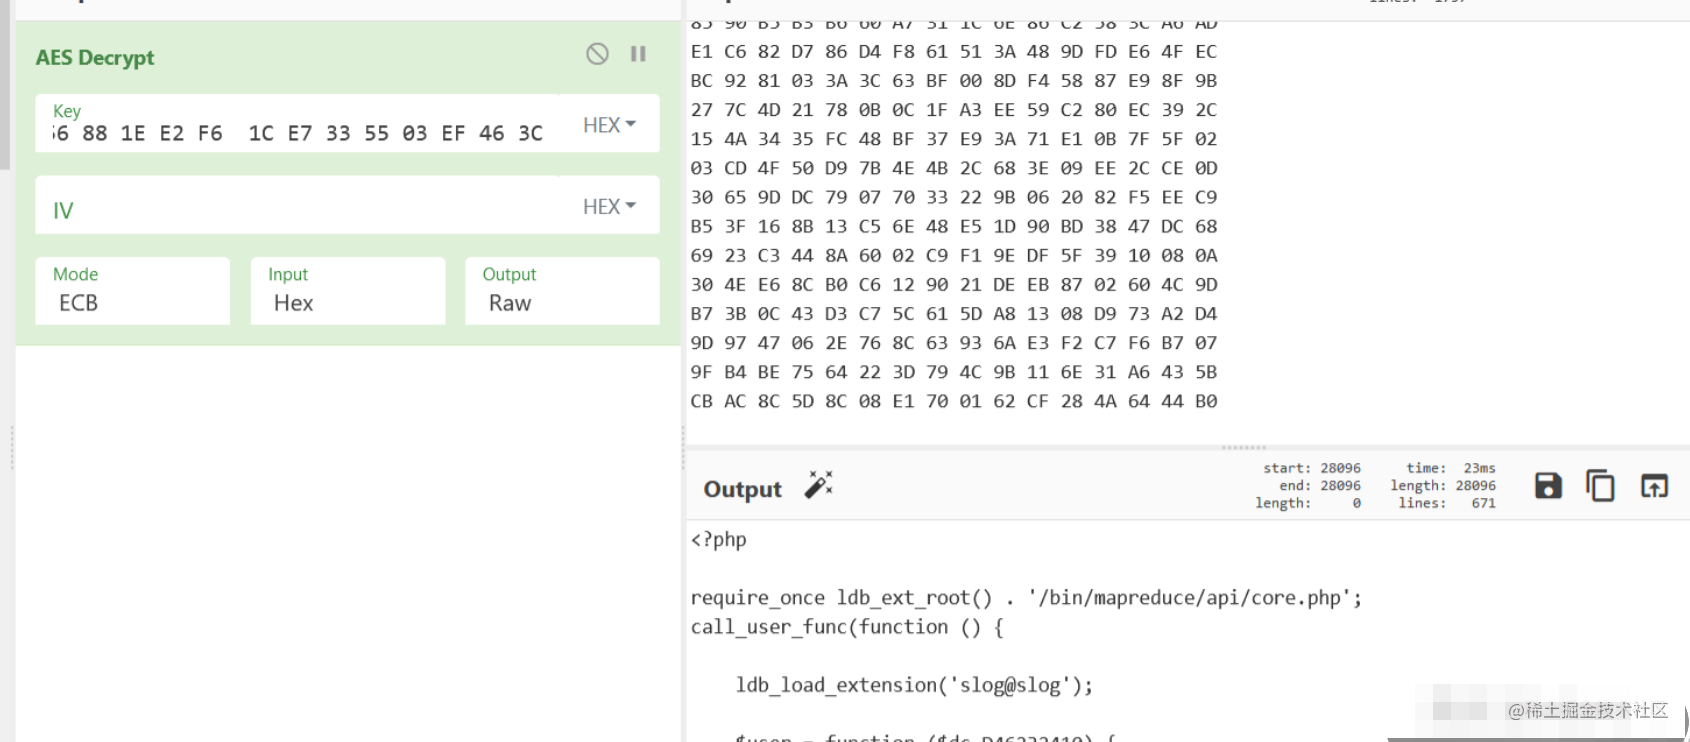Click hex row starting with '03 CD 4F'

click(954, 168)
